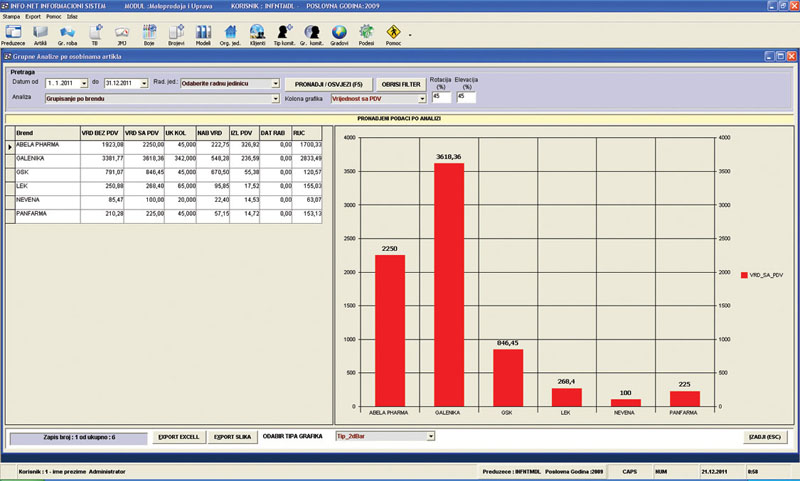Select the PANFARMA brand cell
The image size is (800, 481).
pyautogui.click(x=47, y=215)
